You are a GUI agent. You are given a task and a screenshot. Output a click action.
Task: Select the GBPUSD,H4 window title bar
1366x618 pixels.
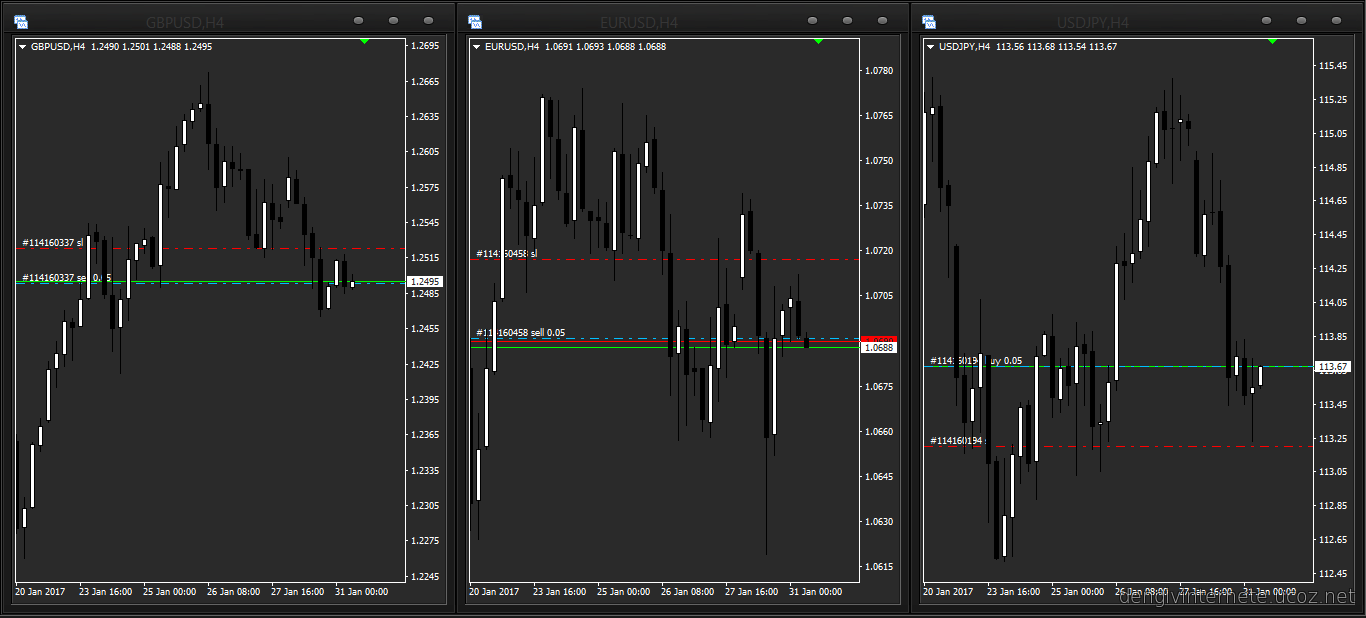[x=185, y=22]
